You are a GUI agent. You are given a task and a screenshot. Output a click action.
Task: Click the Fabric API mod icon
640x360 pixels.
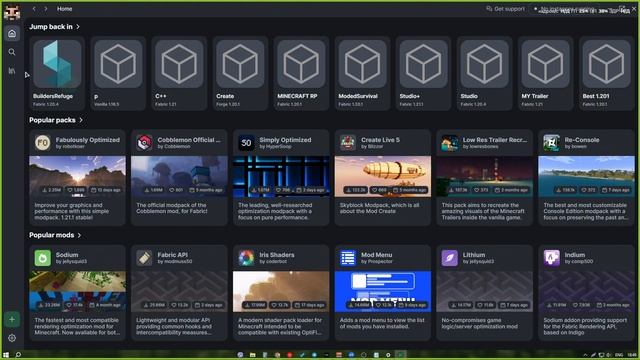tap(144, 258)
